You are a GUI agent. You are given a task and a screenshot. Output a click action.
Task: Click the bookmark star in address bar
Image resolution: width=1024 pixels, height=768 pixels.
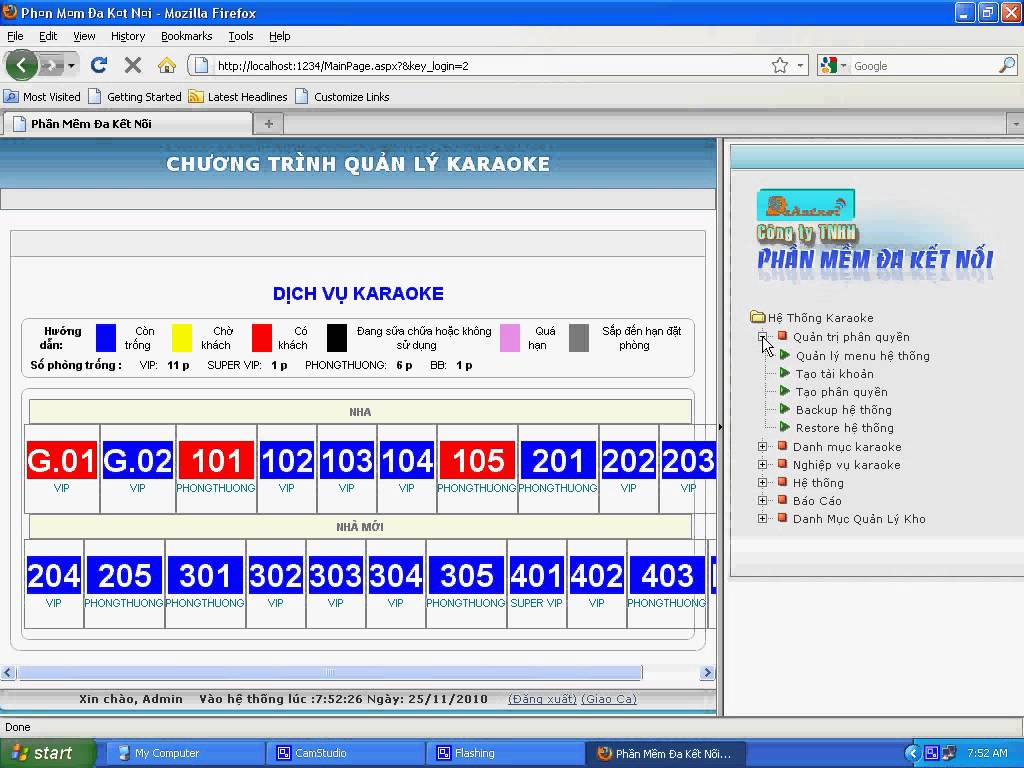780,66
